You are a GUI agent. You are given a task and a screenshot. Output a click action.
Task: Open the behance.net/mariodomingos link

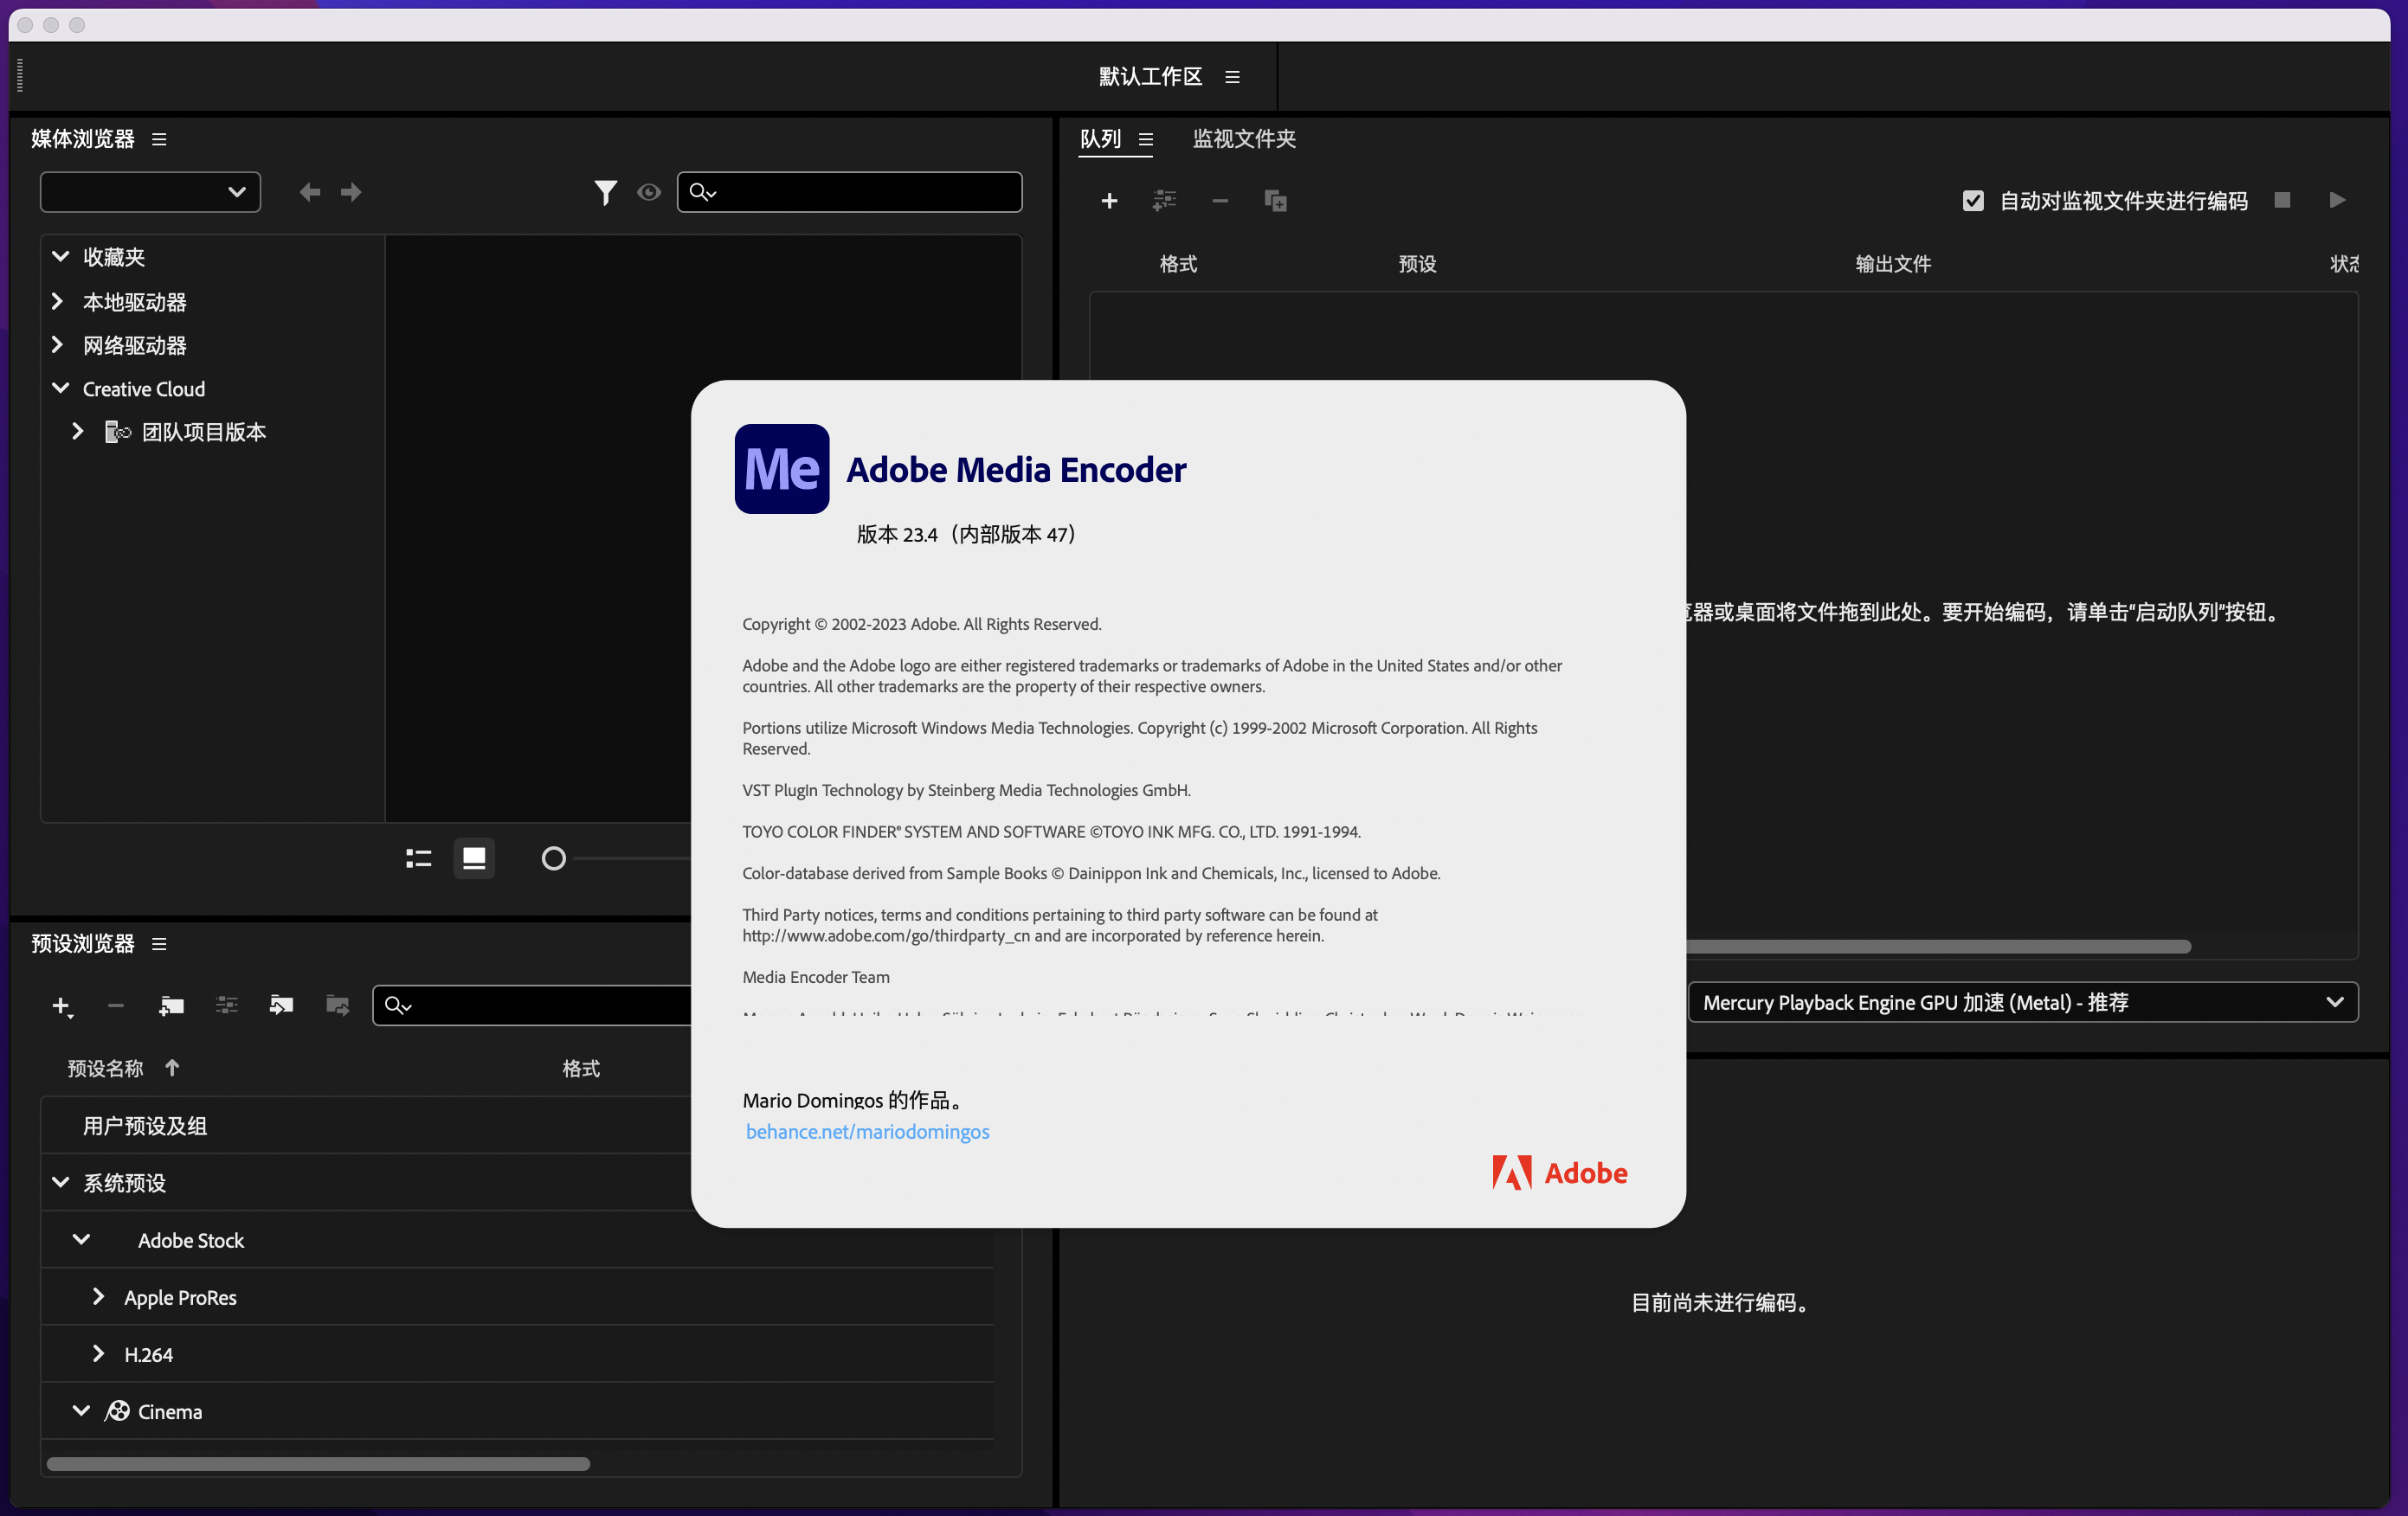click(867, 1131)
